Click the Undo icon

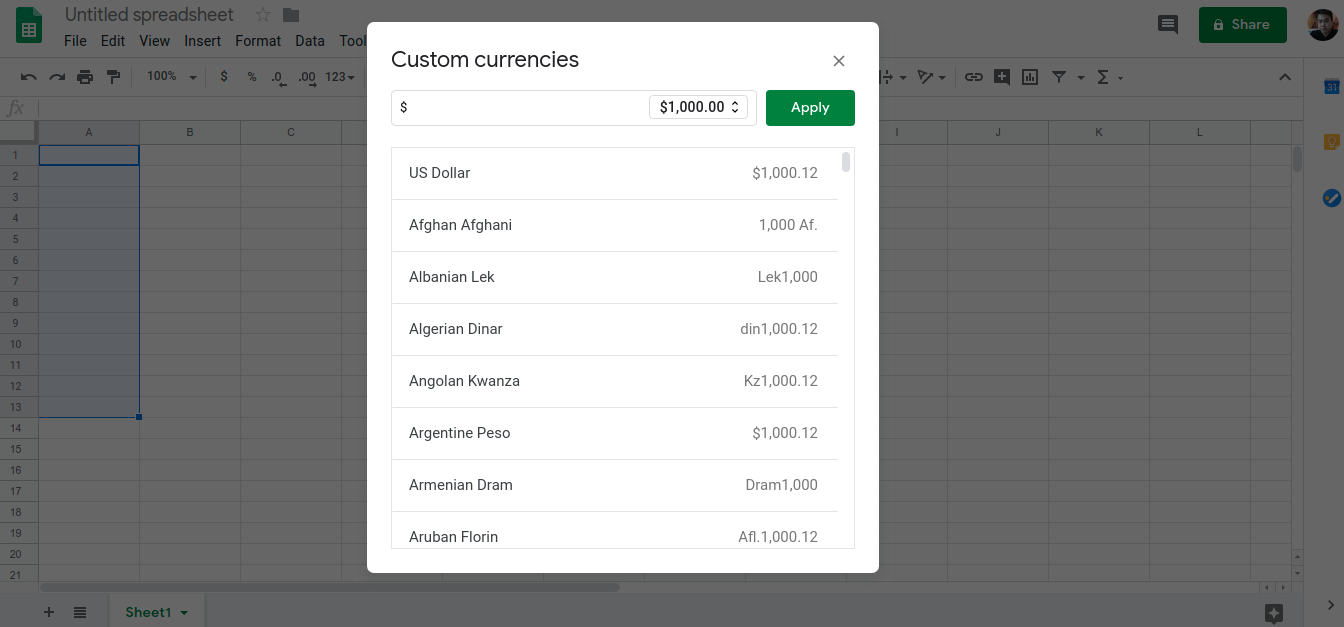click(x=28, y=77)
